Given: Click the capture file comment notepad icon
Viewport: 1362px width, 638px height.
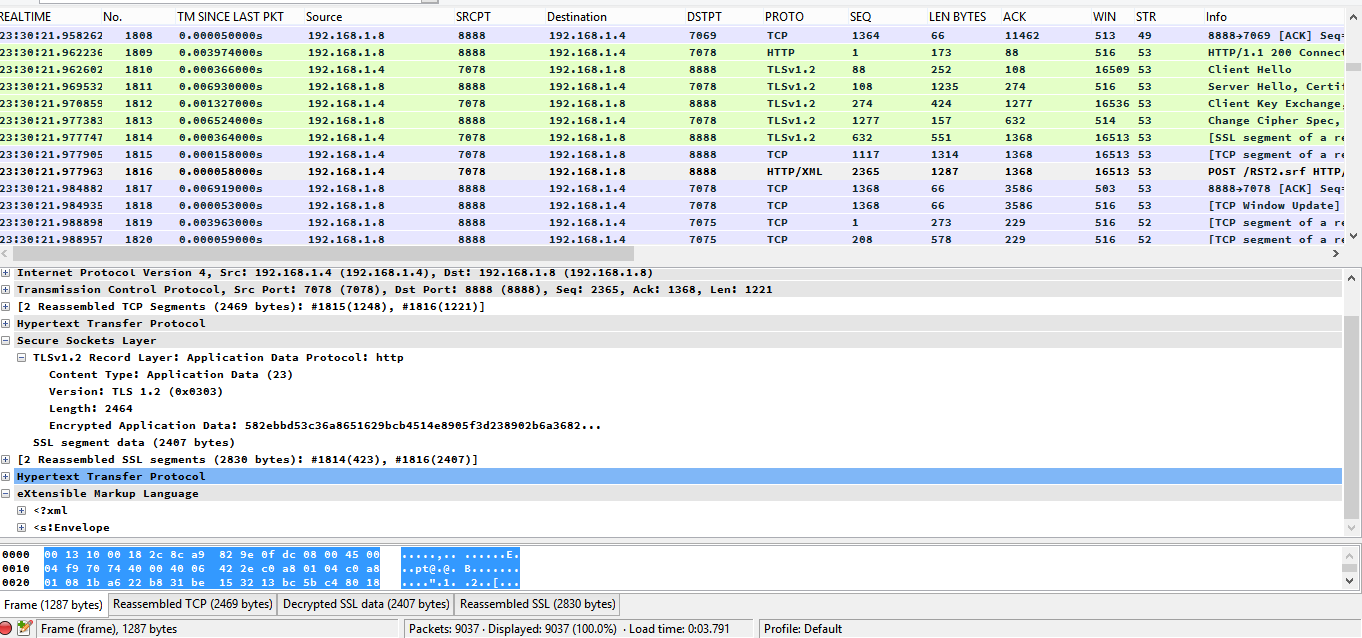Looking at the screenshot, I should coord(25,629).
